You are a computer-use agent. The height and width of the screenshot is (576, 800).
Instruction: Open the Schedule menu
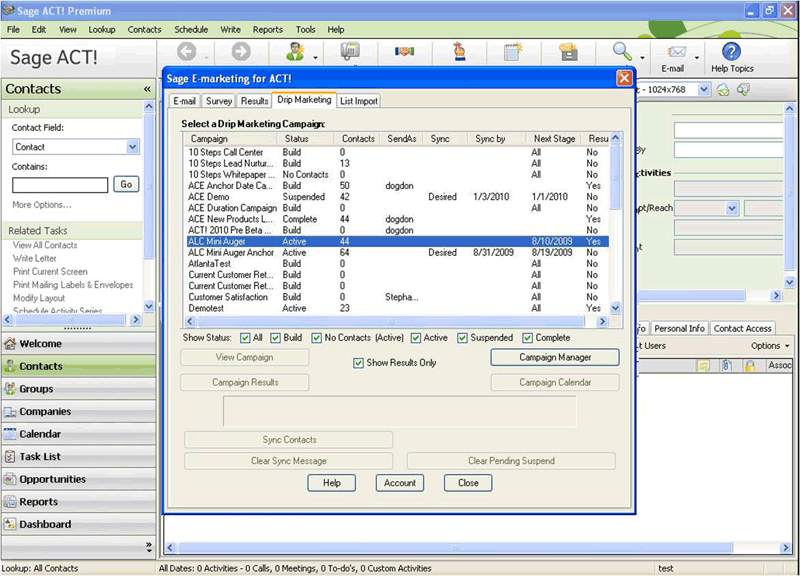coord(191,30)
